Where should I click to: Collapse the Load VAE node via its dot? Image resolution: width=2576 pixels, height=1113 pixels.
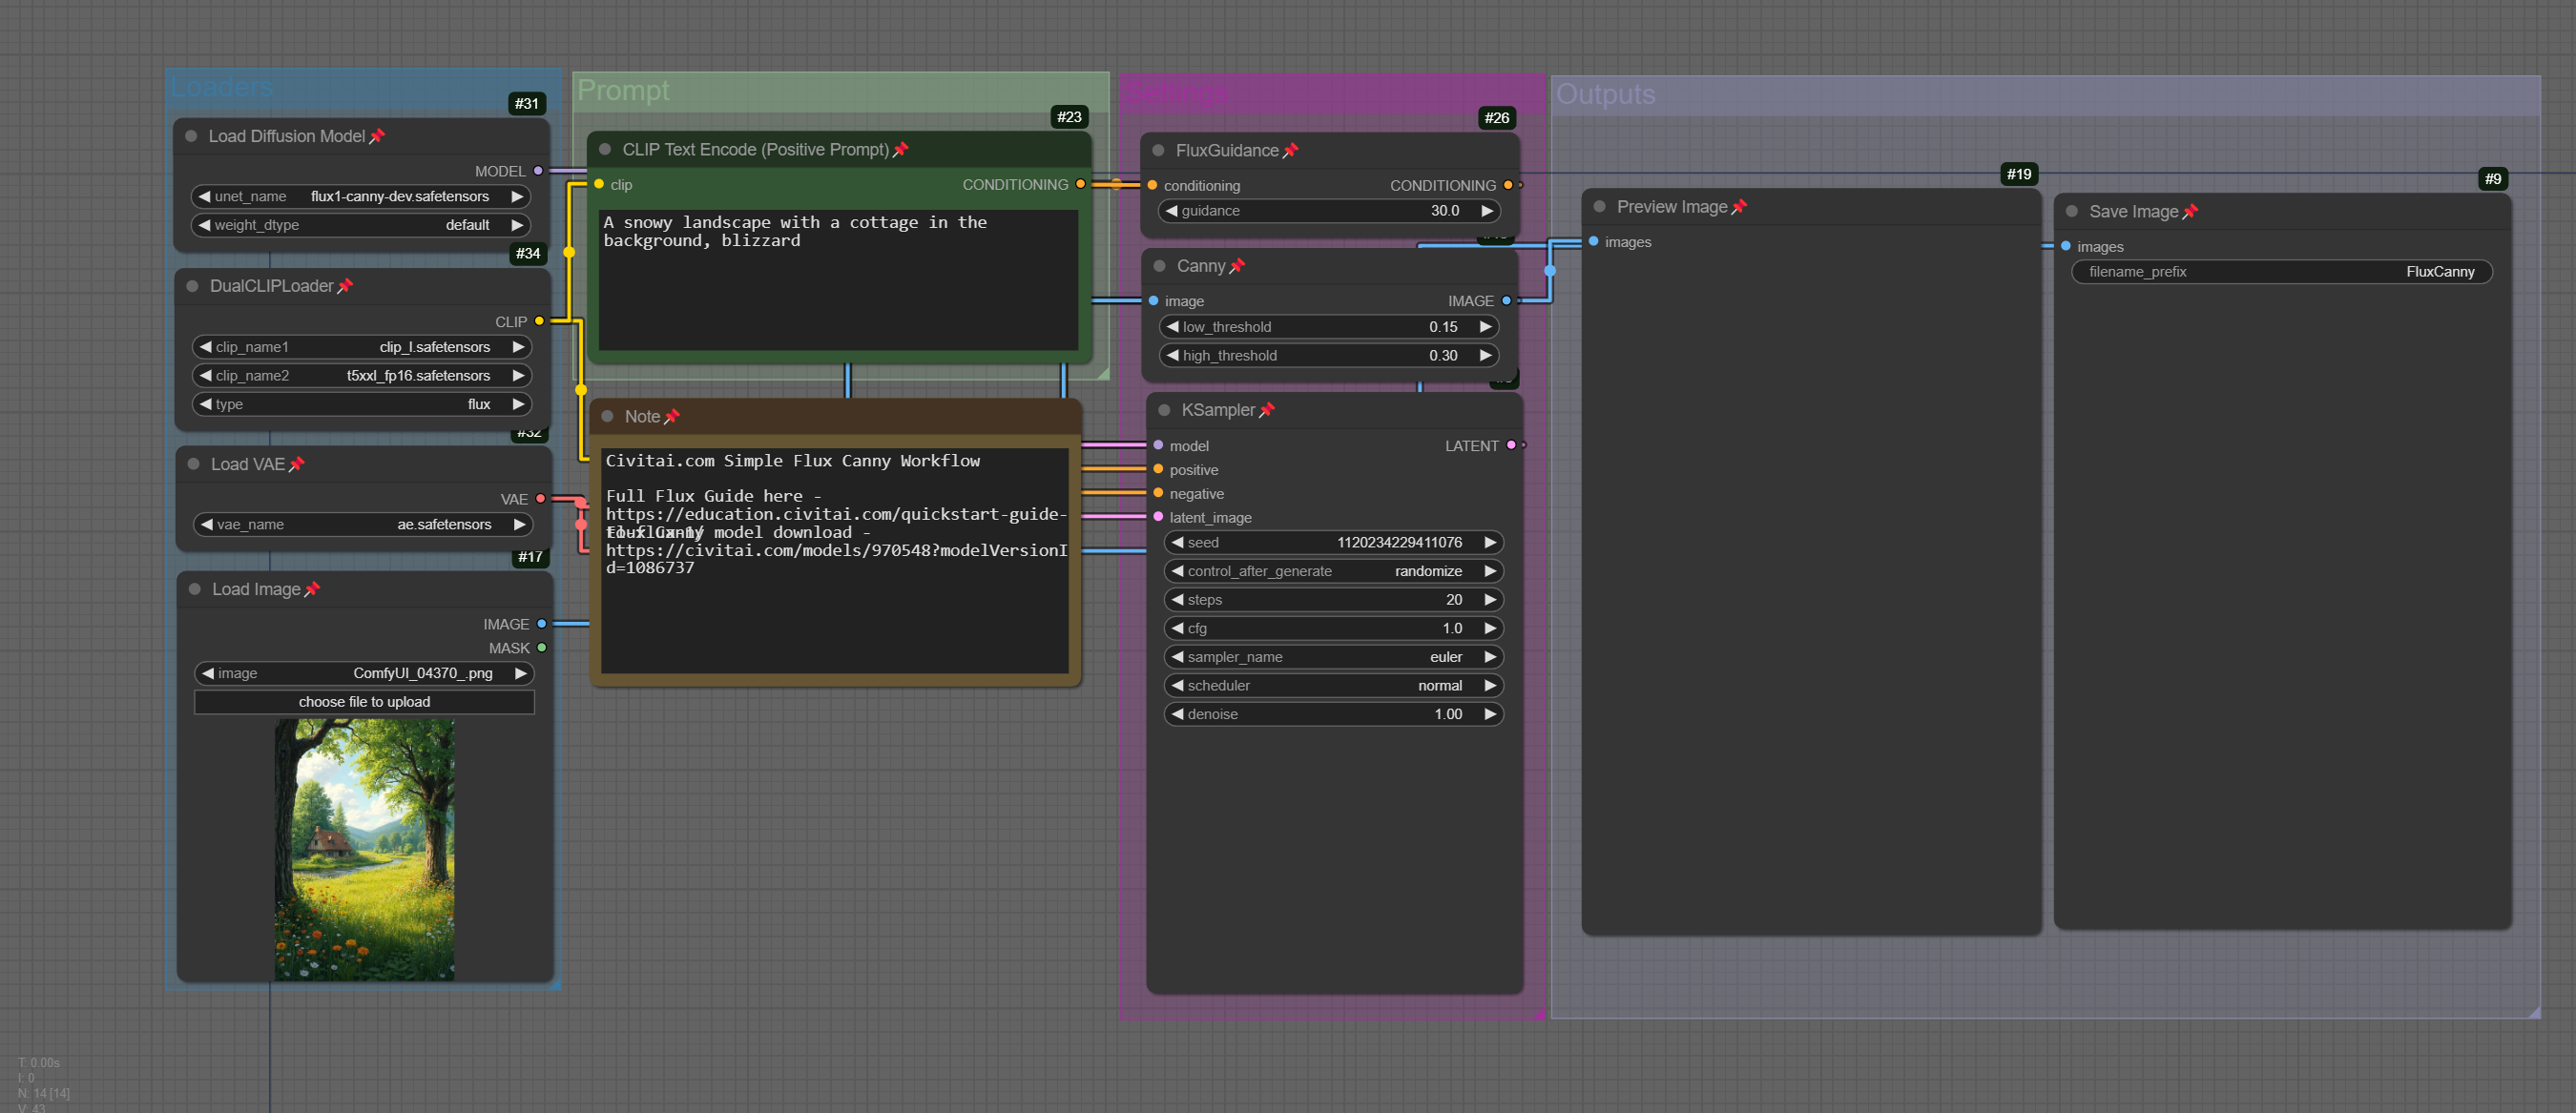click(194, 464)
